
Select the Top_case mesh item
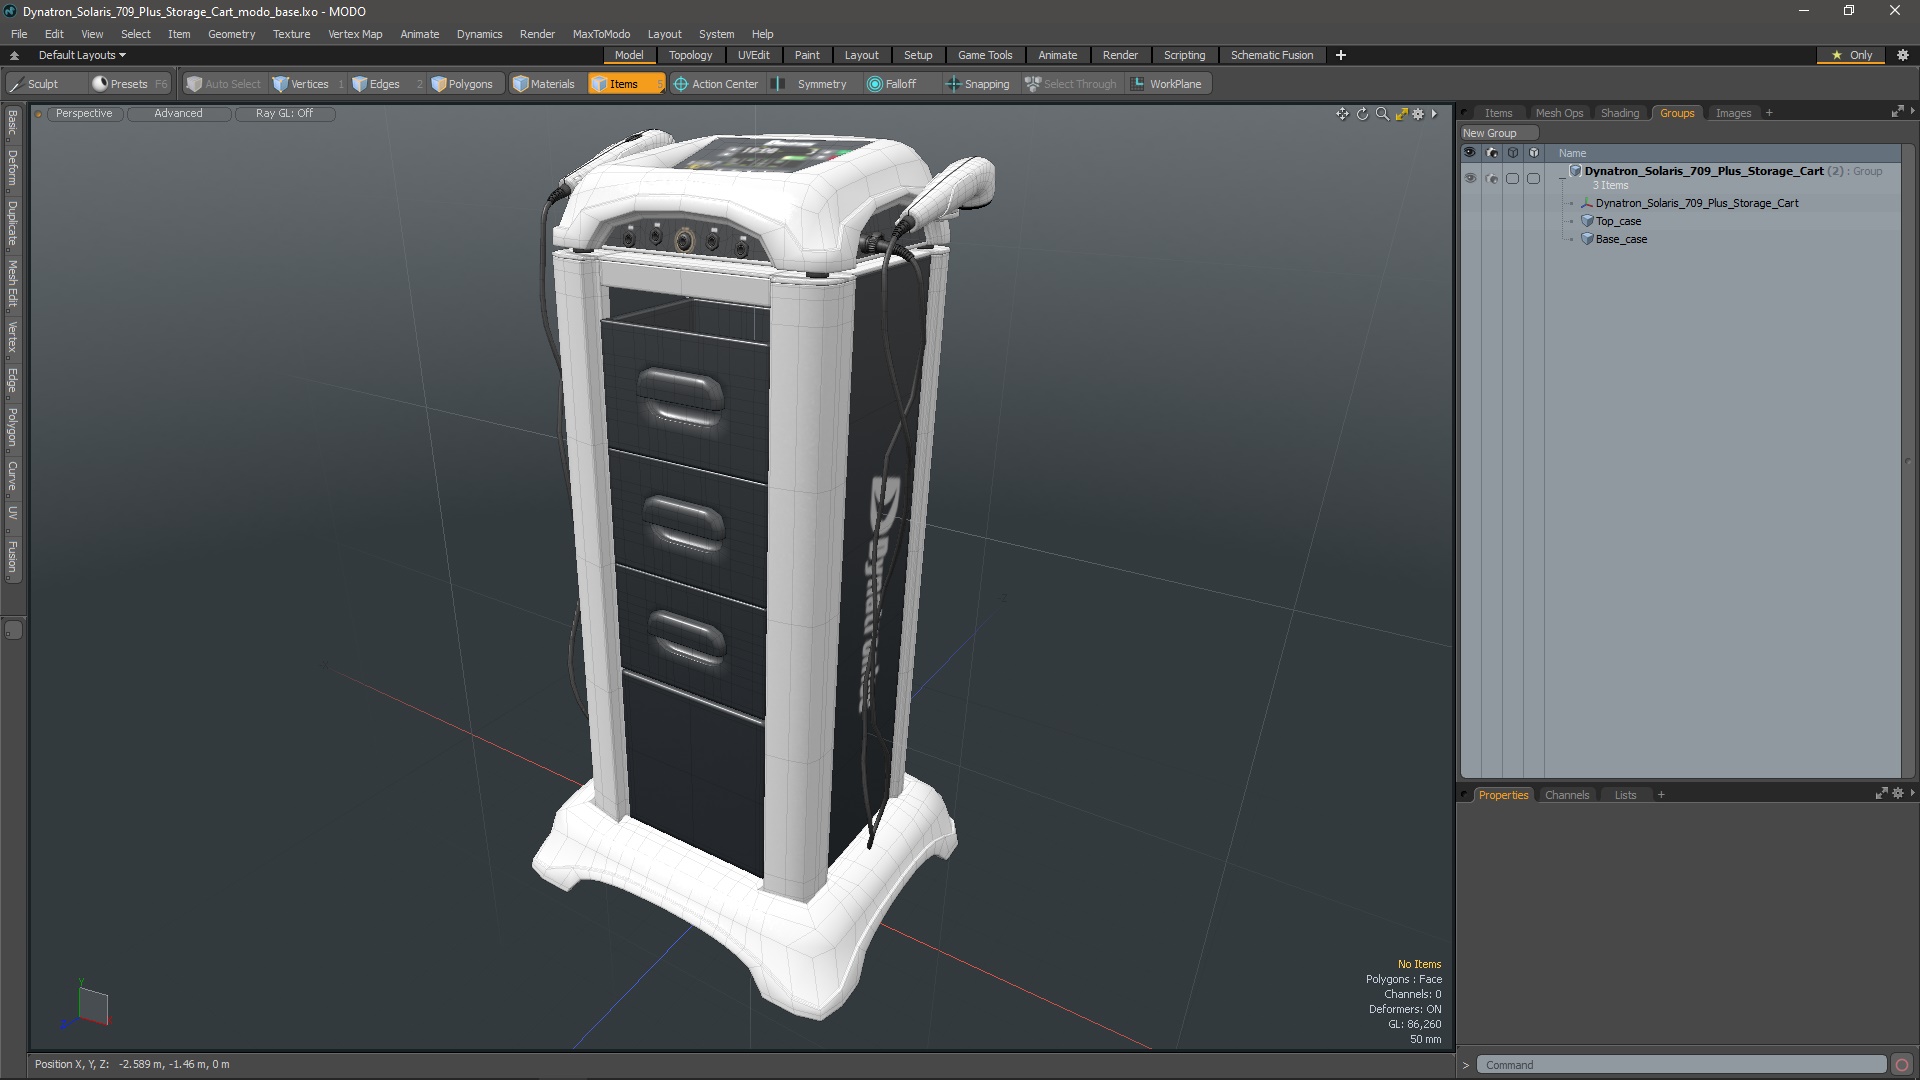(x=1618, y=221)
